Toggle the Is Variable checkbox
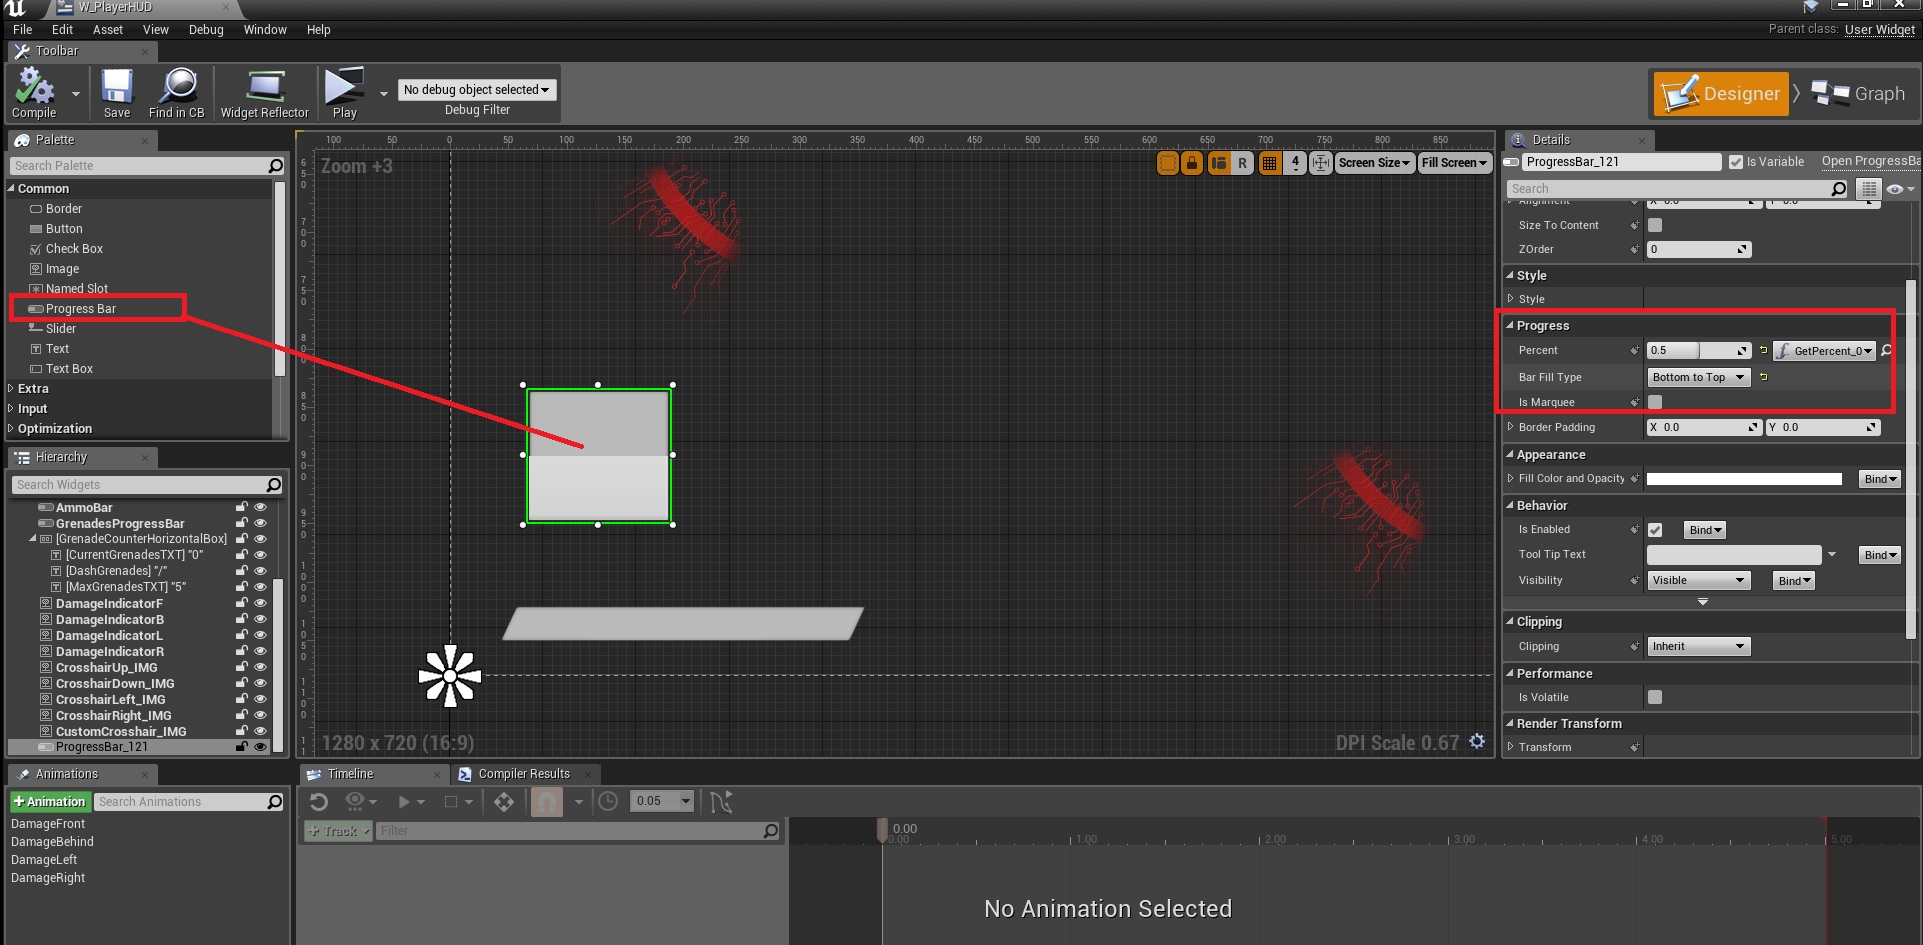Image resolution: width=1923 pixels, height=945 pixels. (x=1736, y=162)
